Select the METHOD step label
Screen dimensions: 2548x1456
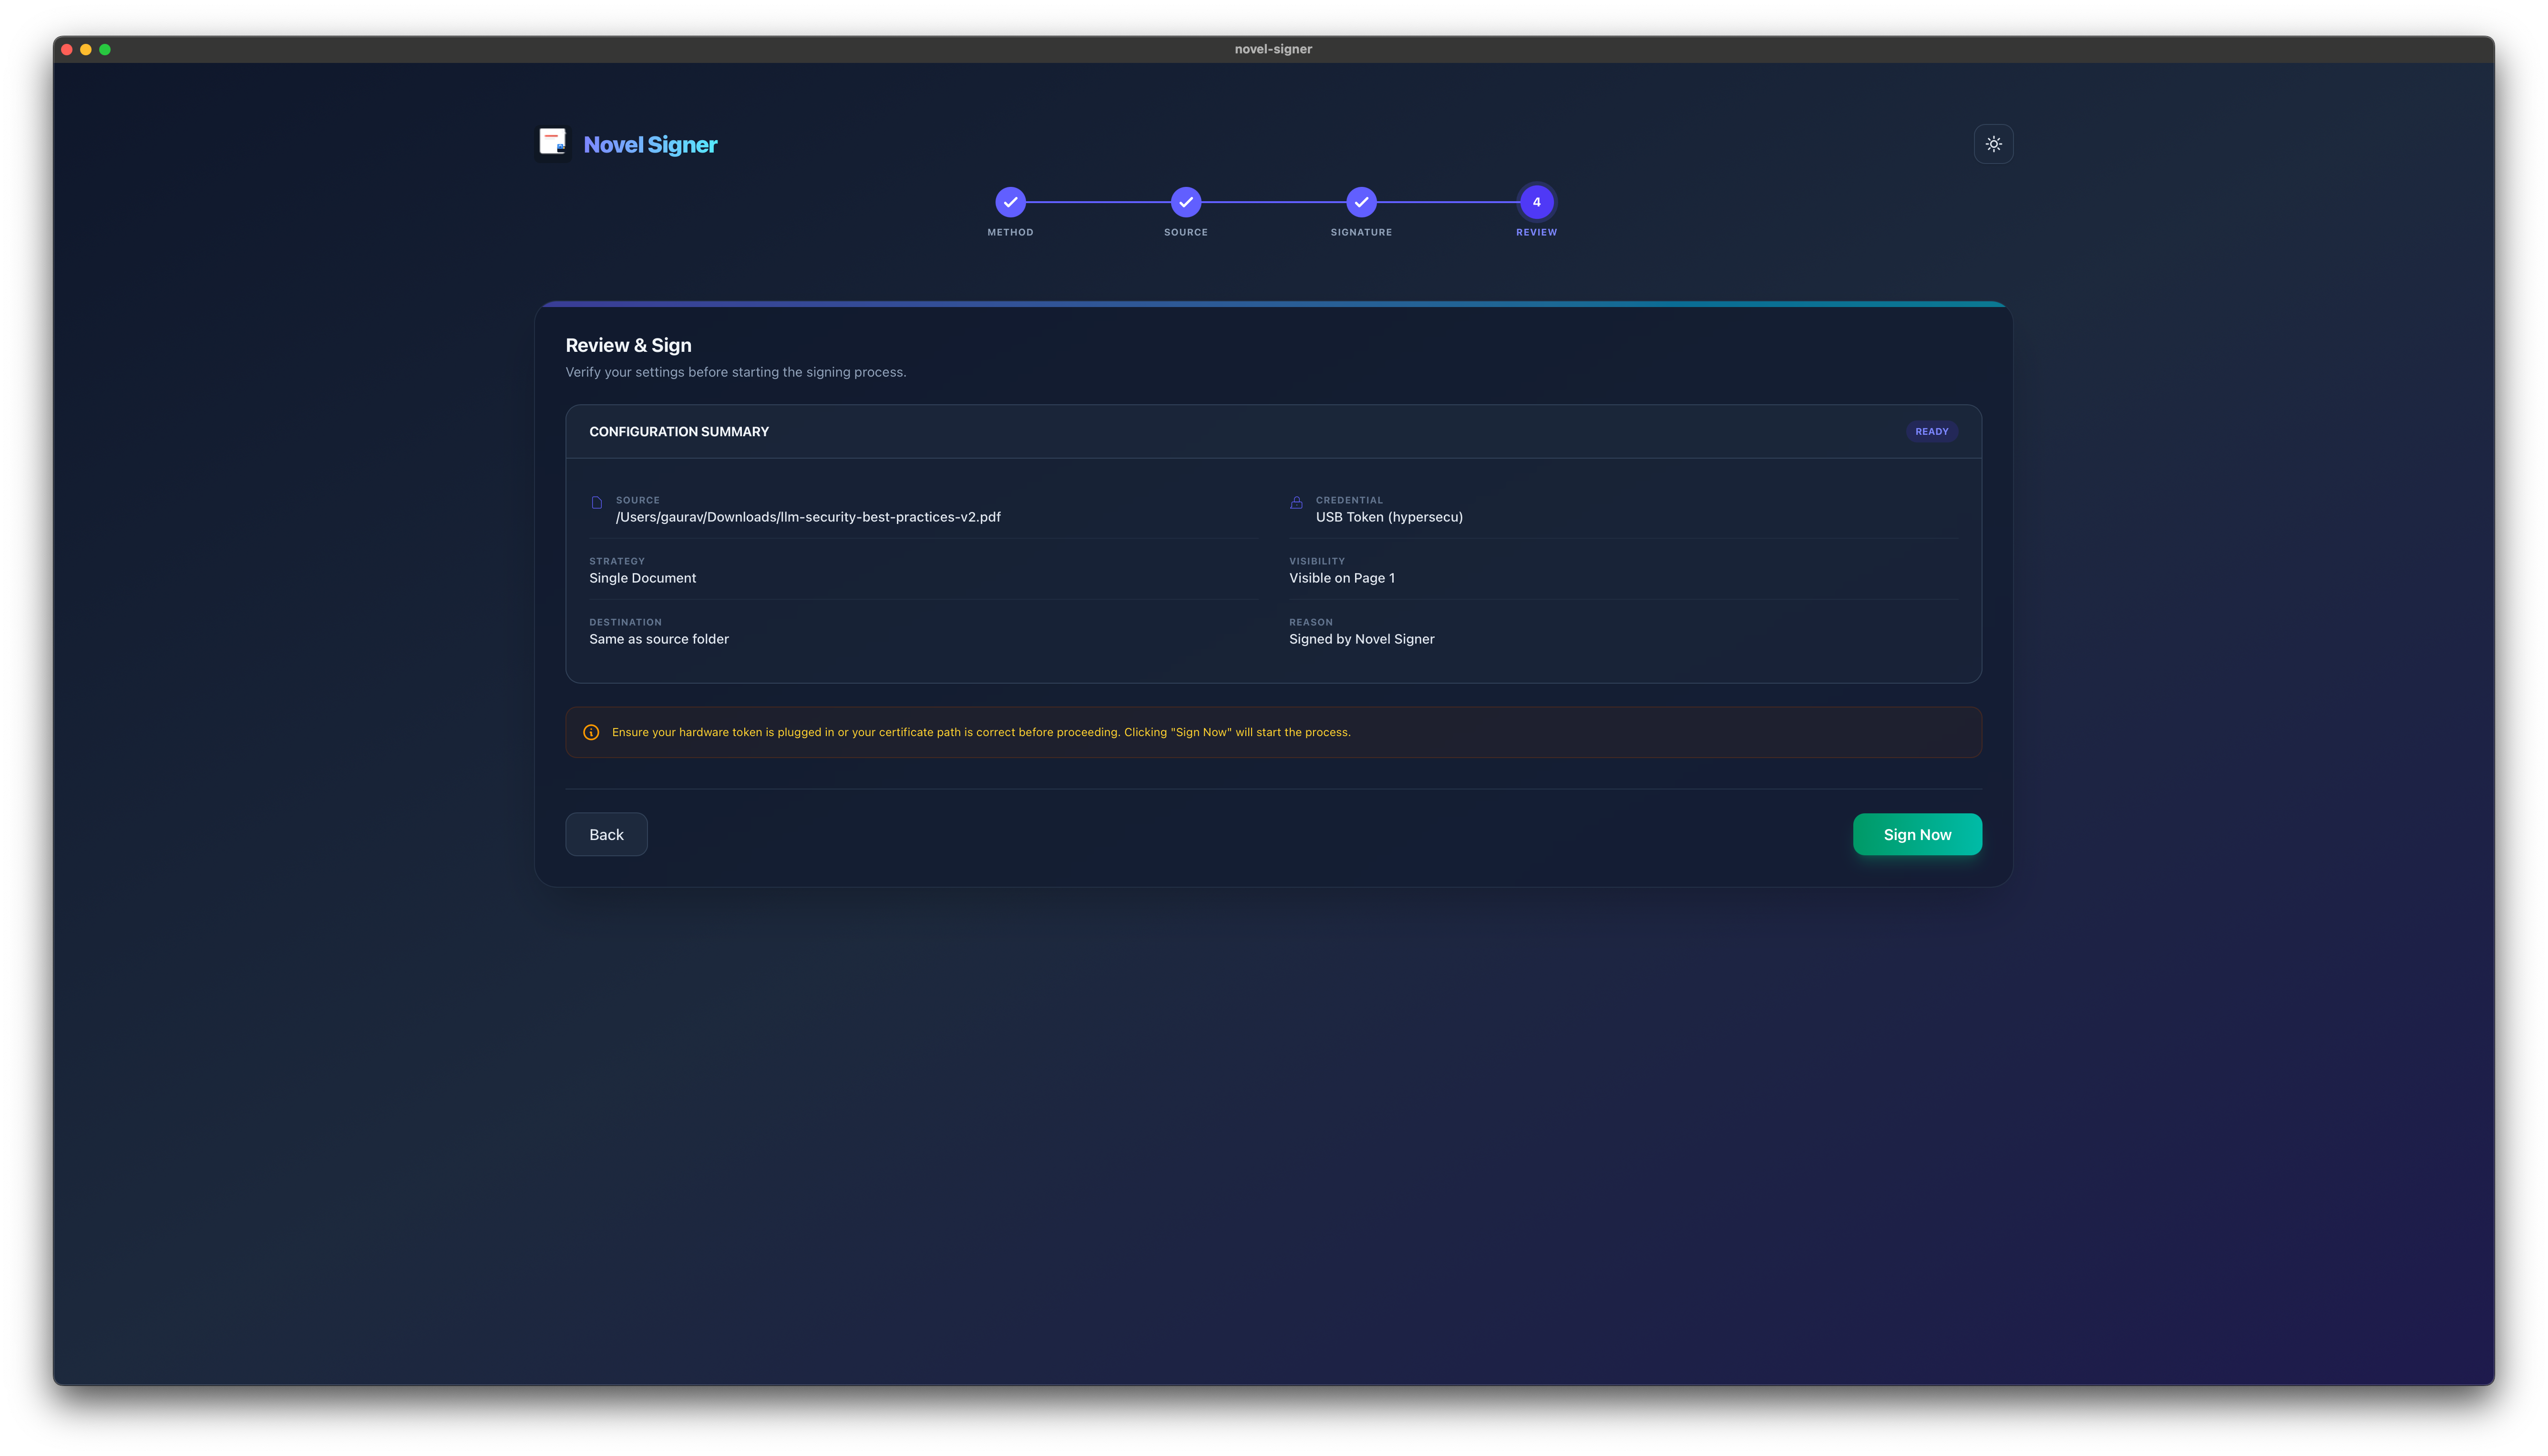coord(1010,232)
